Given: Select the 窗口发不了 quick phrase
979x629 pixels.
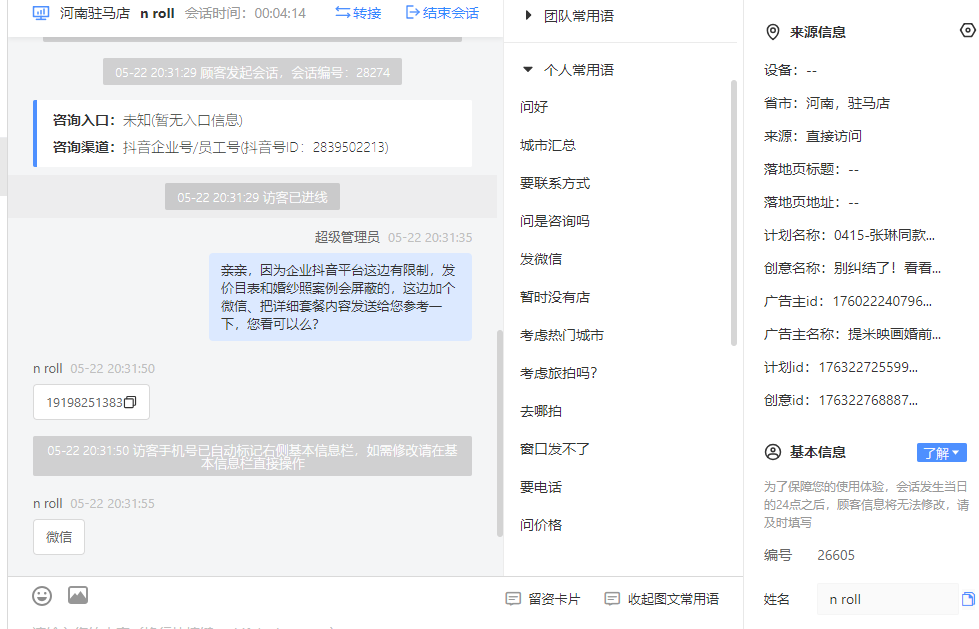Looking at the screenshot, I should [x=554, y=449].
